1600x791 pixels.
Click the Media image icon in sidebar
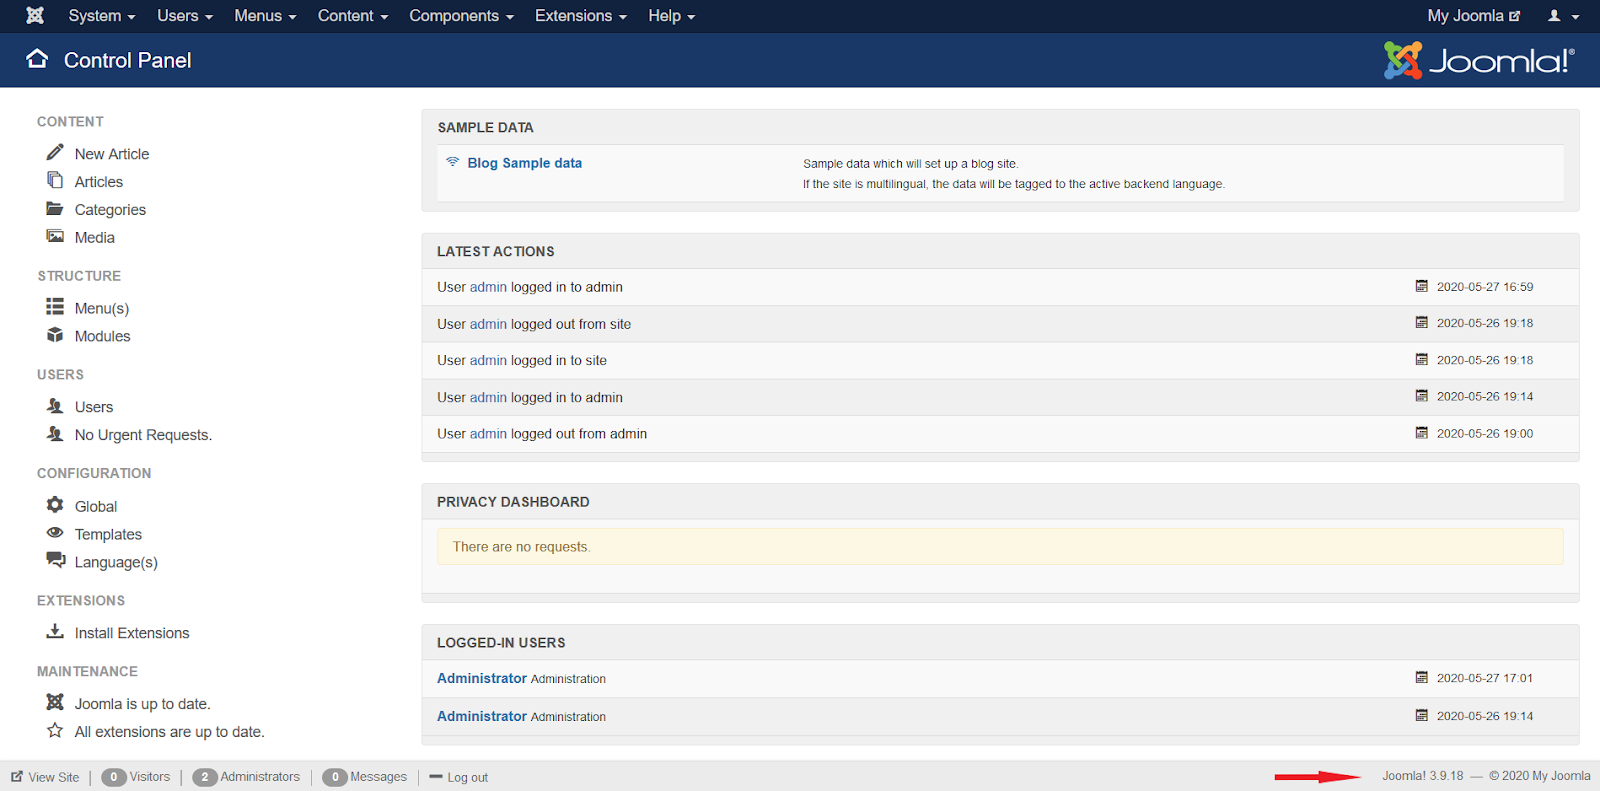click(55, 237)
